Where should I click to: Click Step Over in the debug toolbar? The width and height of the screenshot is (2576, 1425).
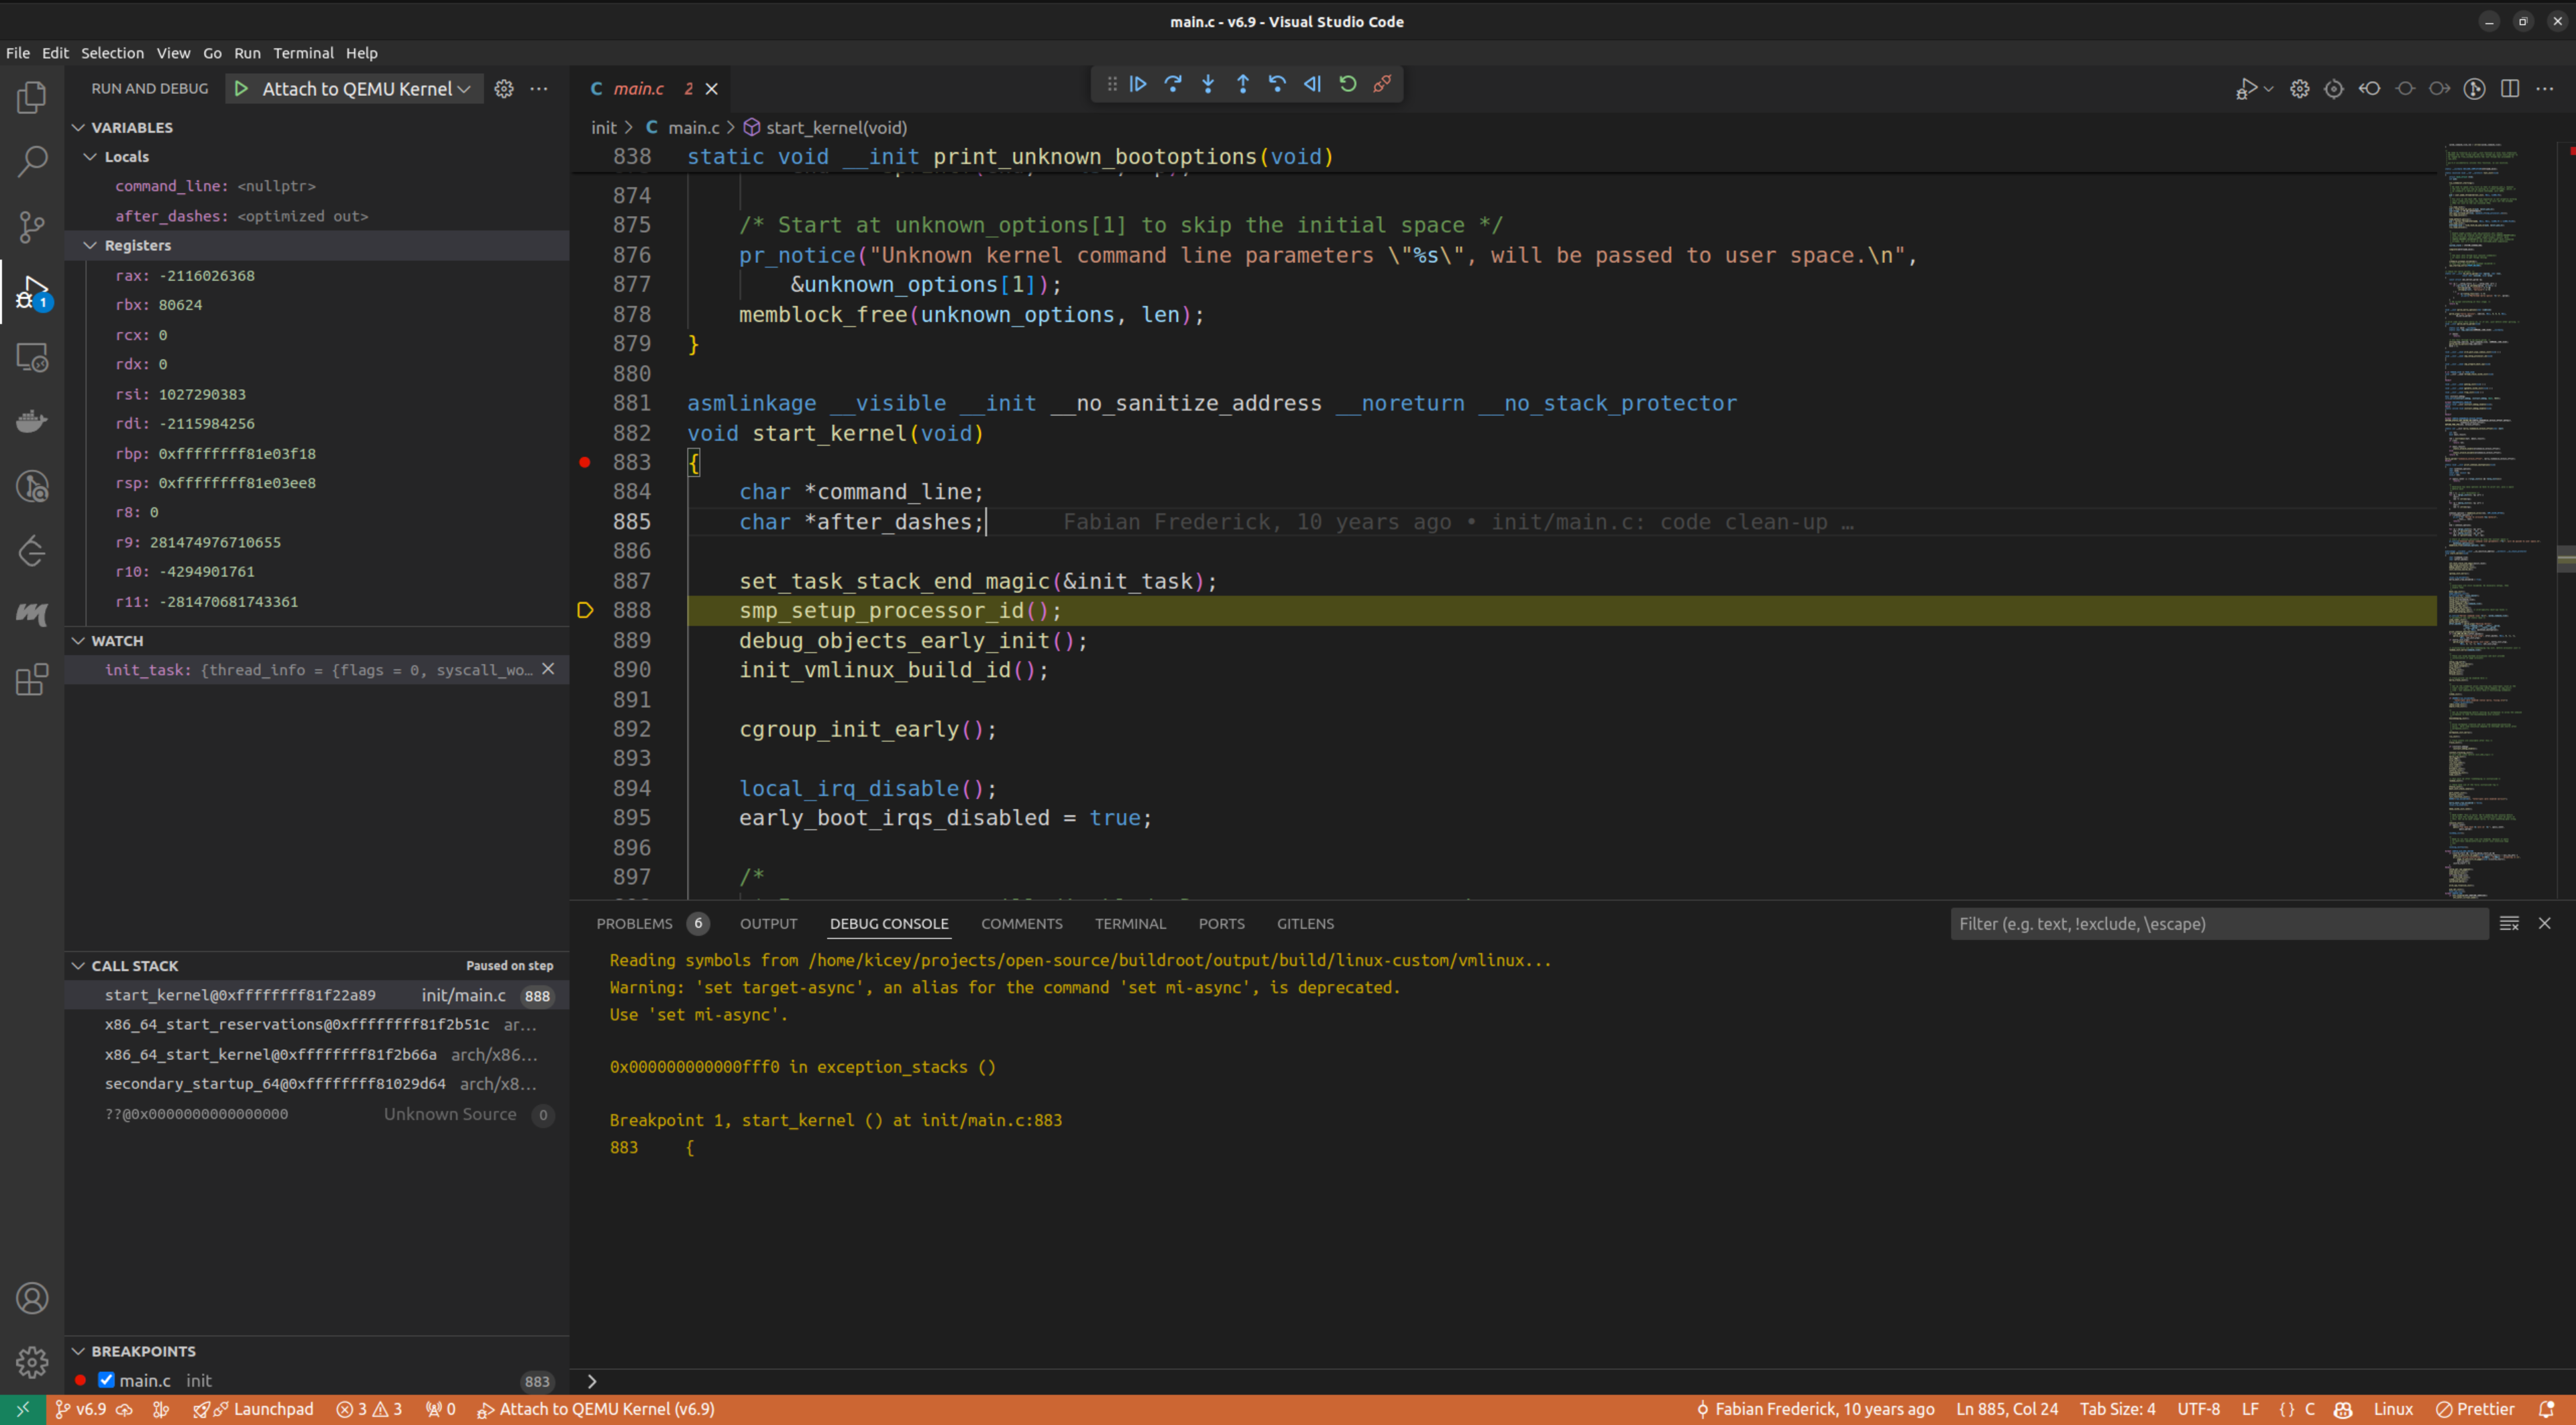point(1173,85)
